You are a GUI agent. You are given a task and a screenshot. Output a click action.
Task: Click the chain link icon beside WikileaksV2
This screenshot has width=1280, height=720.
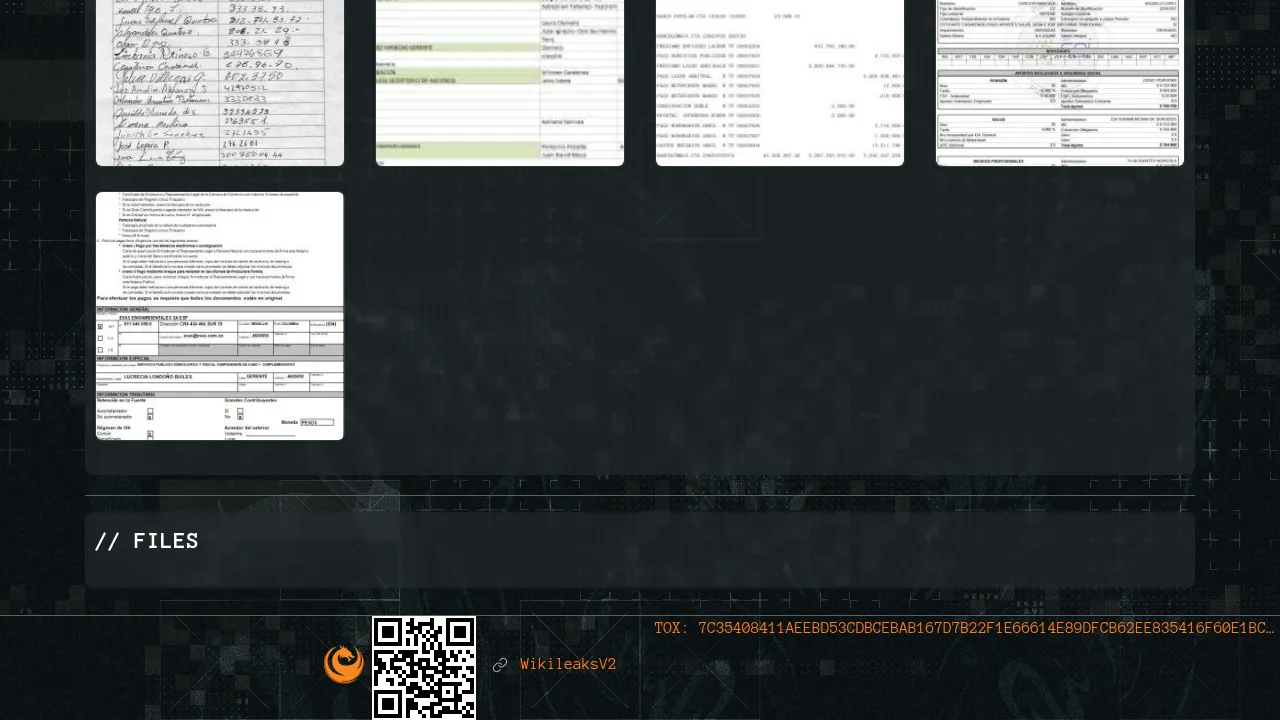click(500, 665)
